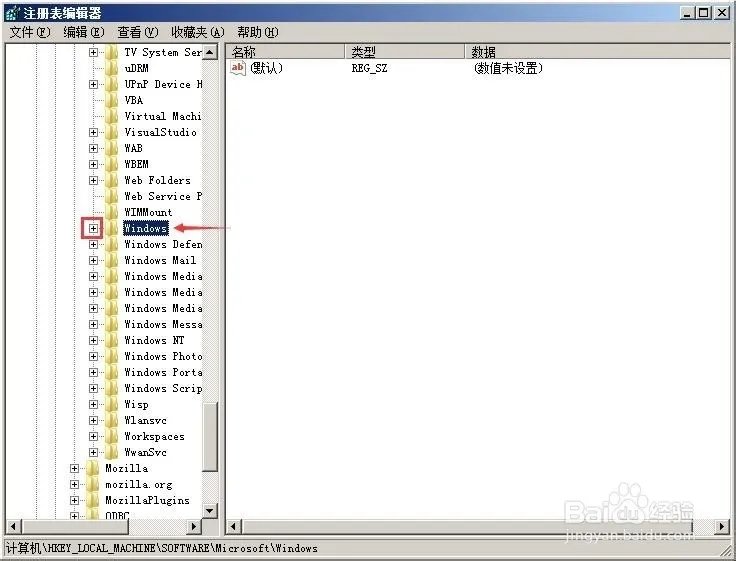Open the 收藏夹(A) menu

click(198, 32)
